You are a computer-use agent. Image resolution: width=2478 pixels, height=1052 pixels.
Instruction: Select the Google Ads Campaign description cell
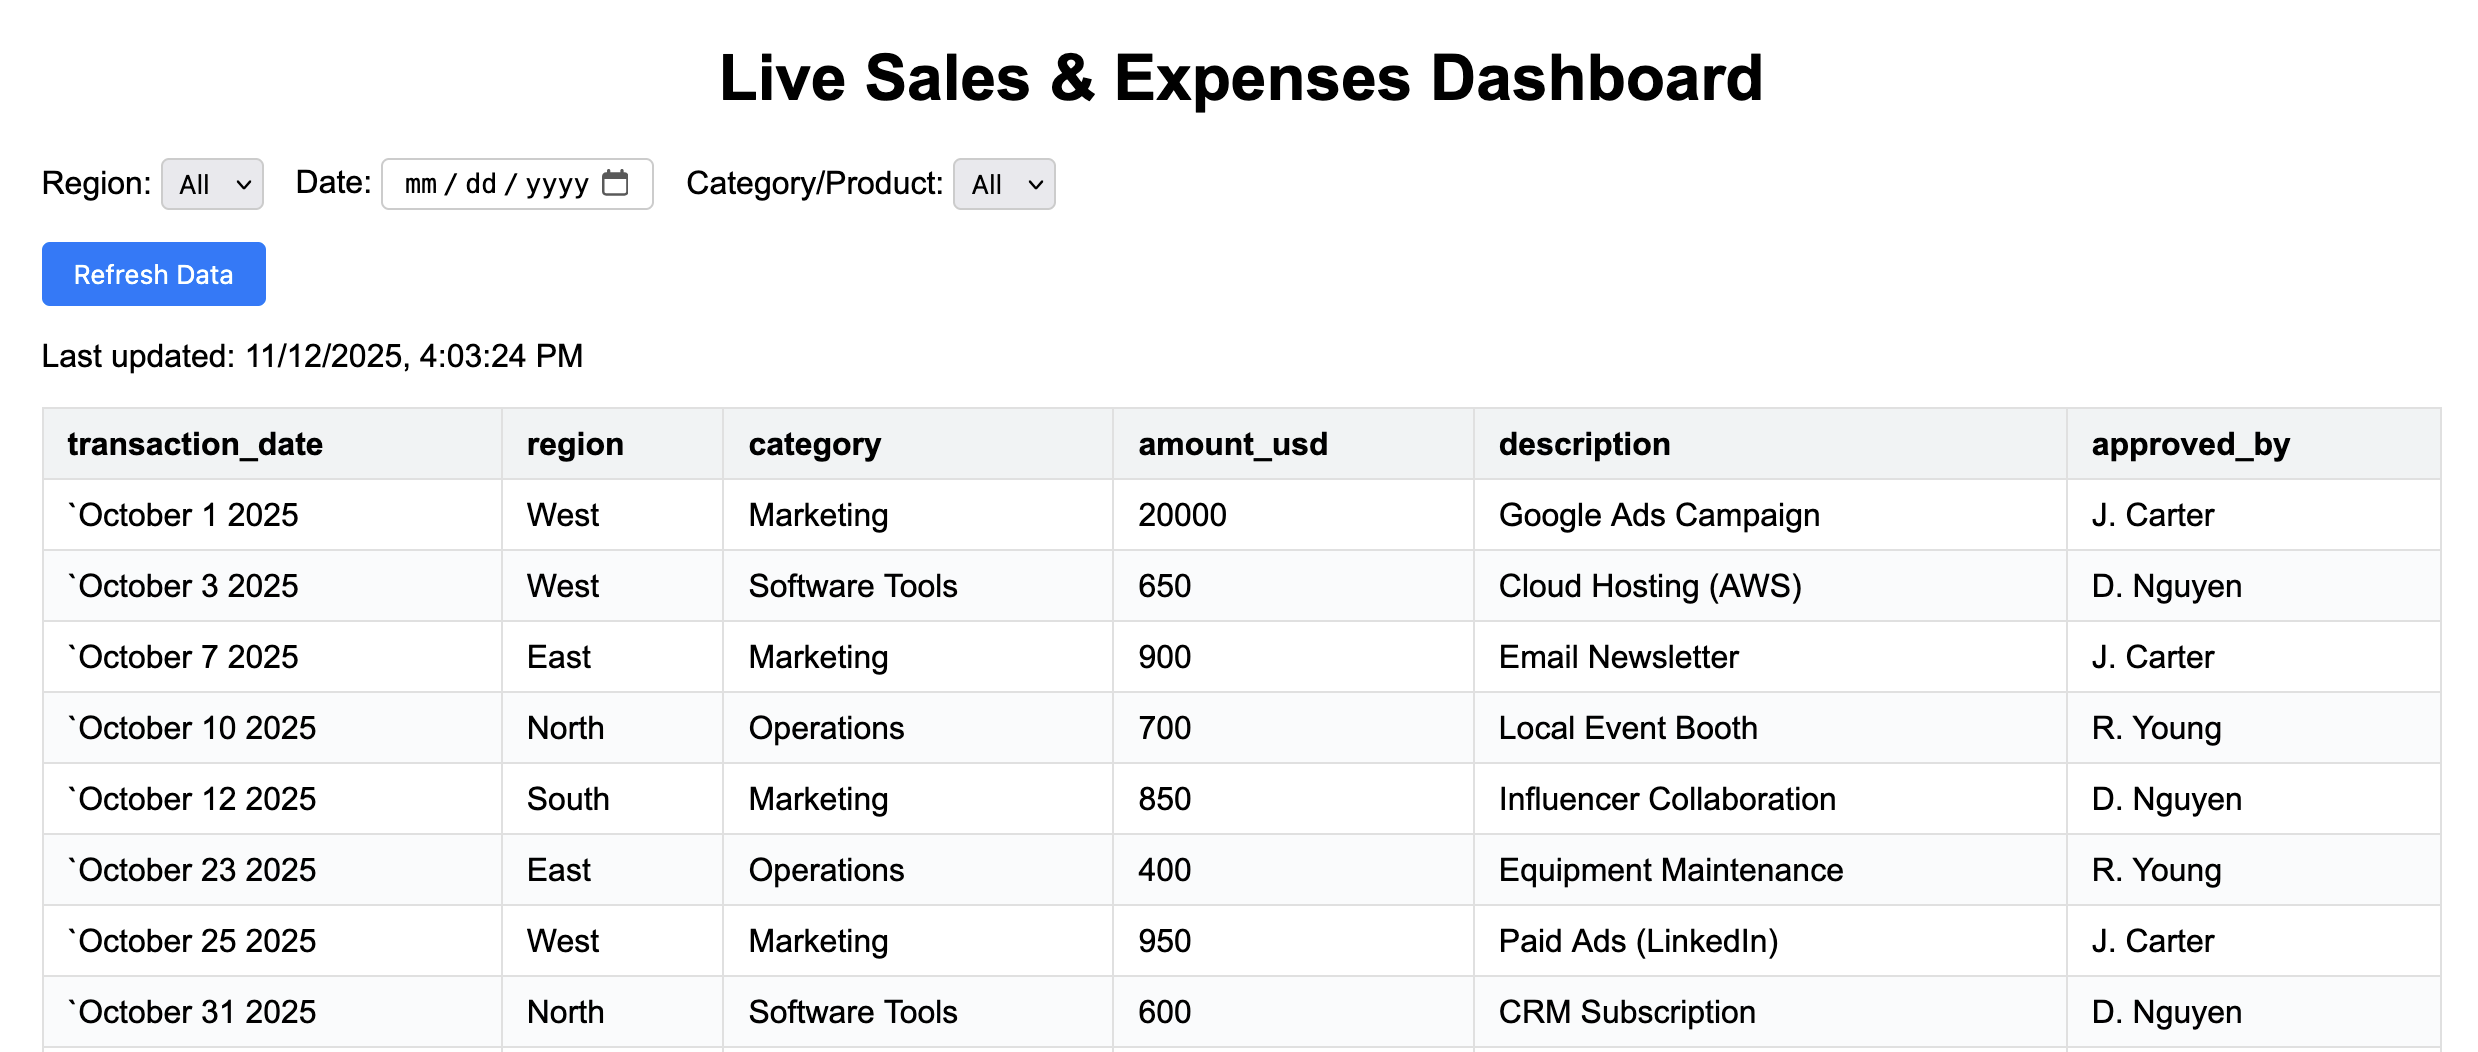[x=1659, y=515]
